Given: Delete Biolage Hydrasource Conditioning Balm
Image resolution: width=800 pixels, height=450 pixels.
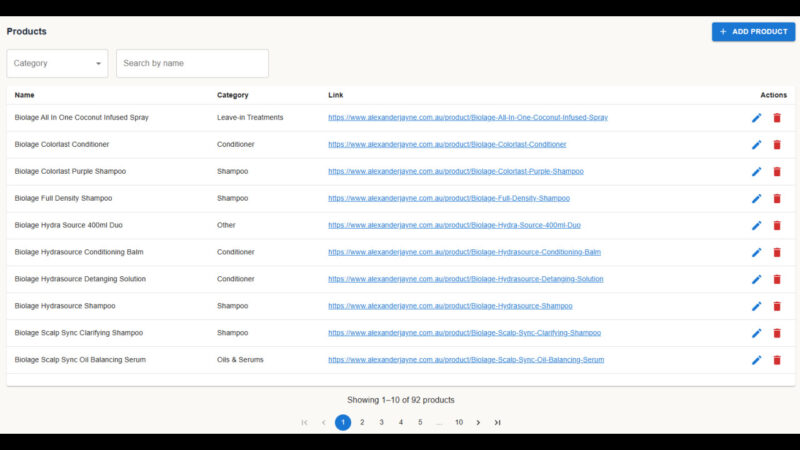Looking at the screenshot, I should 777,253.
